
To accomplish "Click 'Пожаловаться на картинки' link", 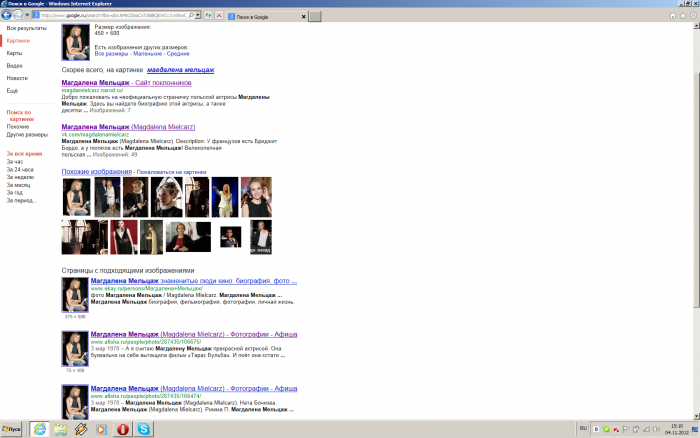I will pyautogui.click(x=171, y=172).
